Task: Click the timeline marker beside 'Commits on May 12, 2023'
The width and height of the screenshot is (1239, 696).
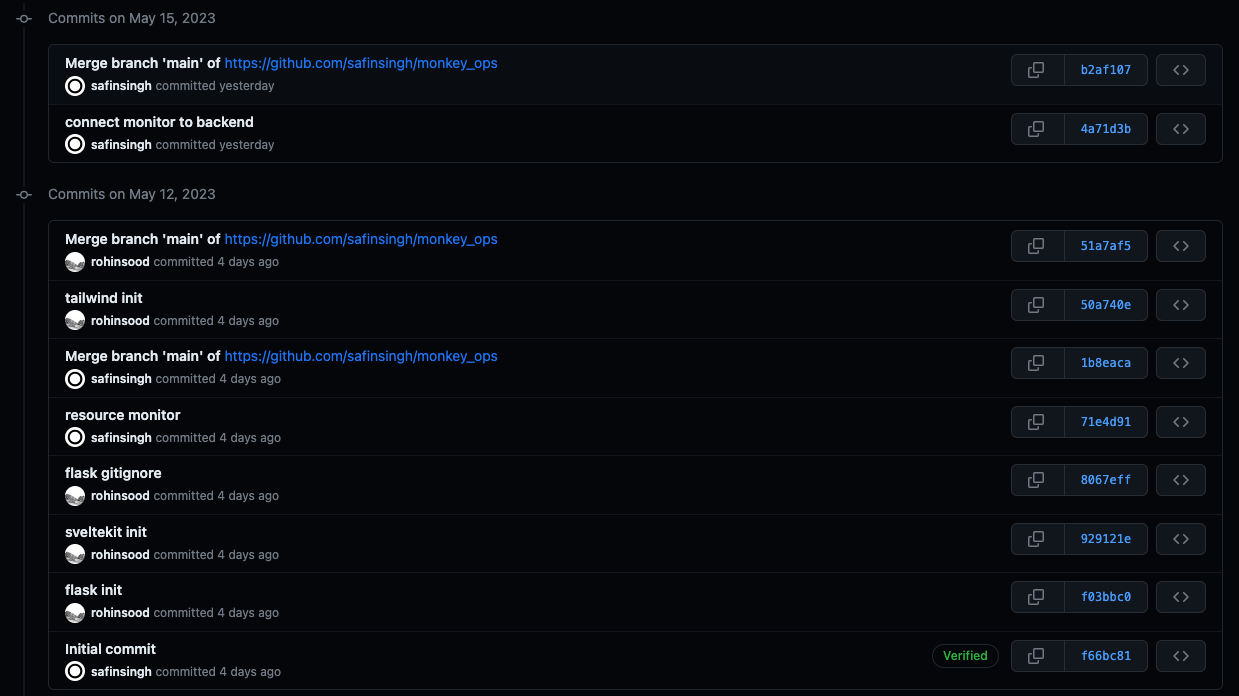Action: [24, 194]
